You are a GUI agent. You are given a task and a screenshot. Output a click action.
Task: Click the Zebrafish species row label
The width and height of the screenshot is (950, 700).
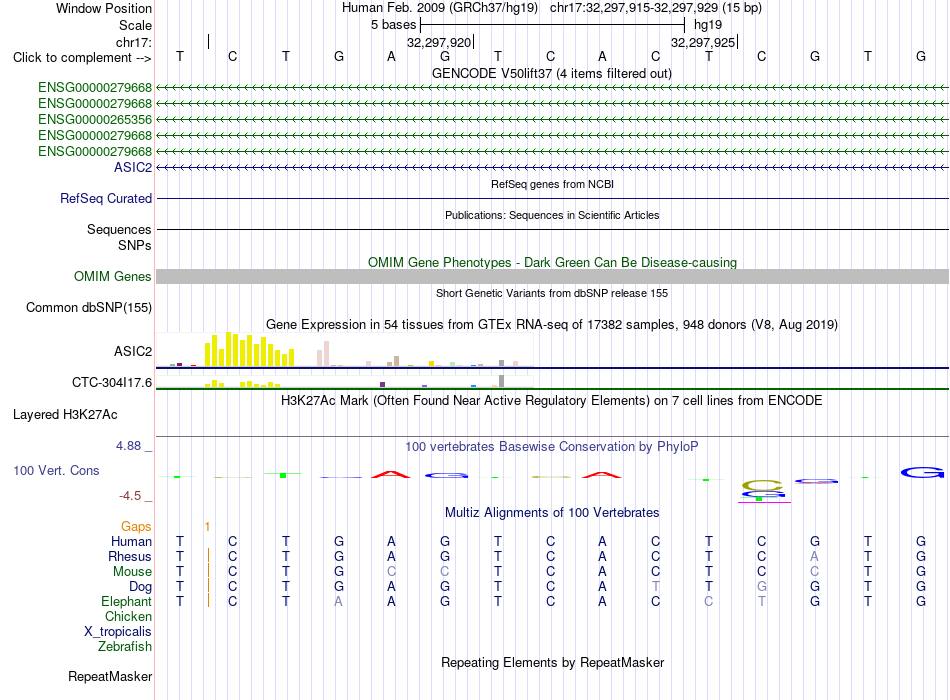coord(125,647)
